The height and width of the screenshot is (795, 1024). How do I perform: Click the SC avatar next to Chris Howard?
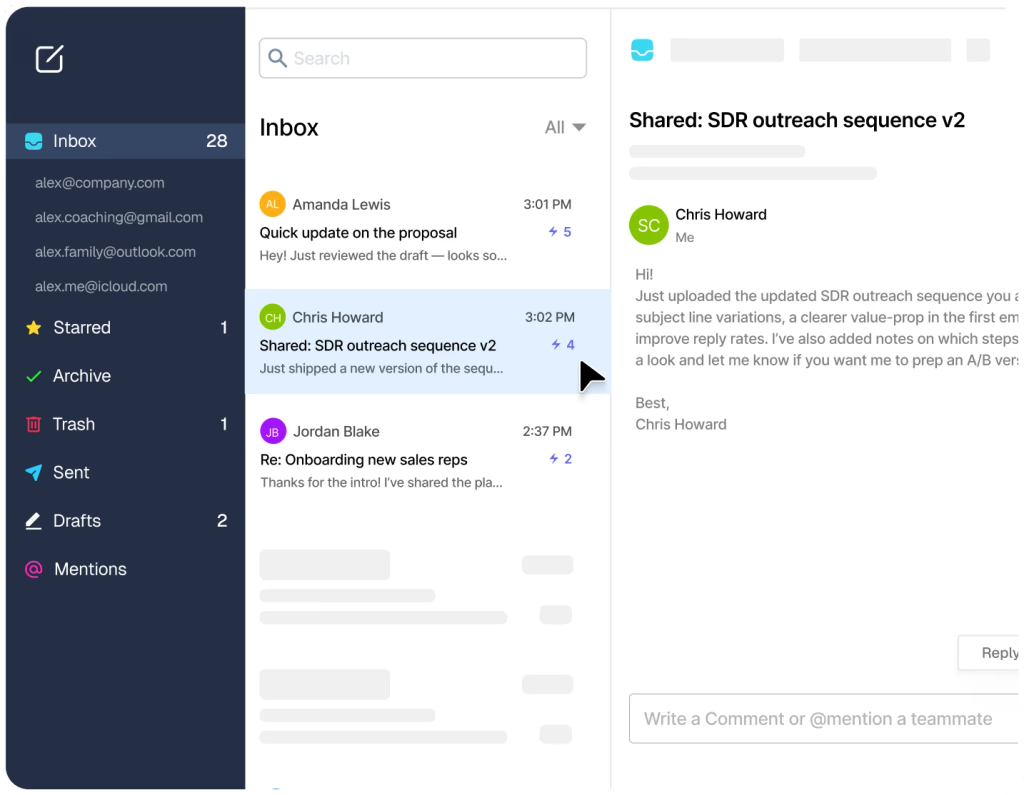pyautogui.click(x=648, y=225)
